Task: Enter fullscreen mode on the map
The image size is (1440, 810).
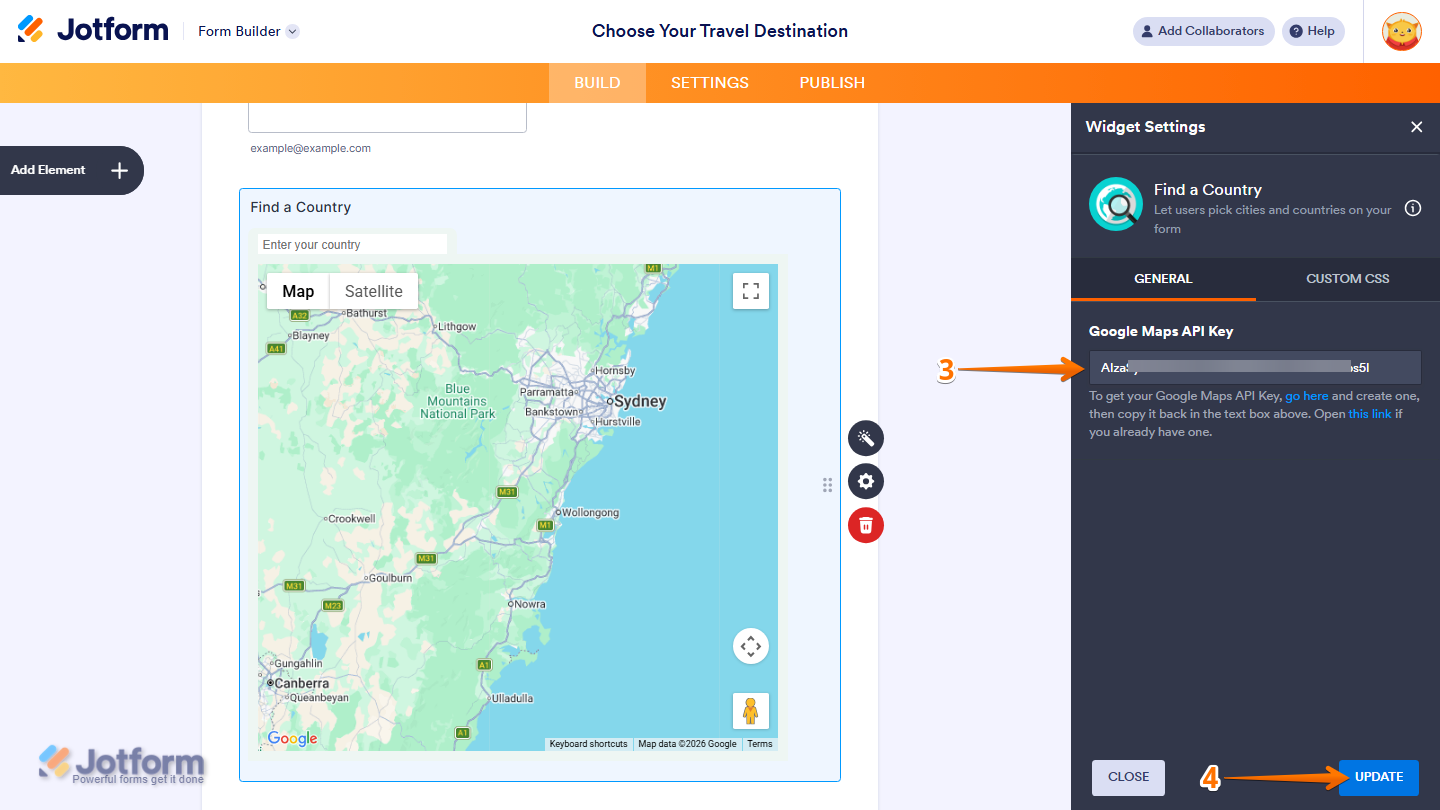Action: coord(751,291)
